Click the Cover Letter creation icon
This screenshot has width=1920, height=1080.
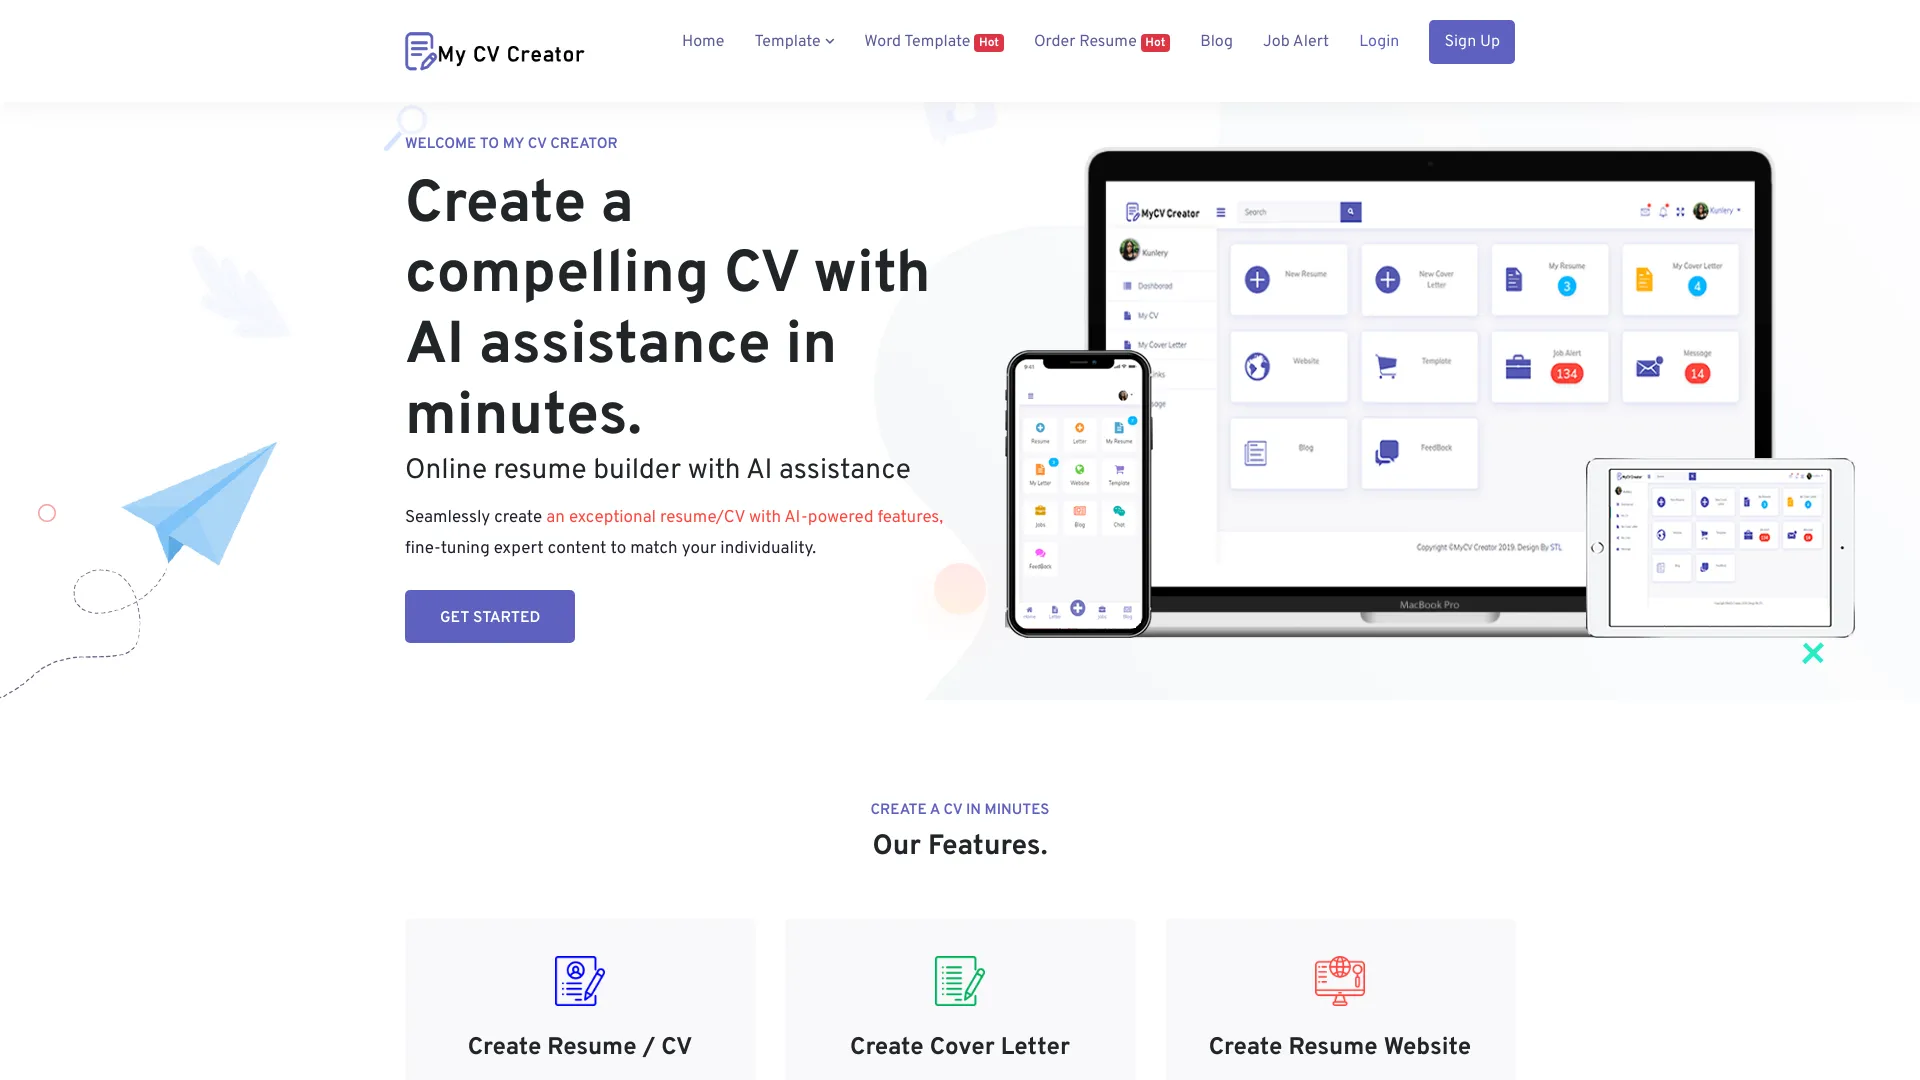(x=959, y=980)
